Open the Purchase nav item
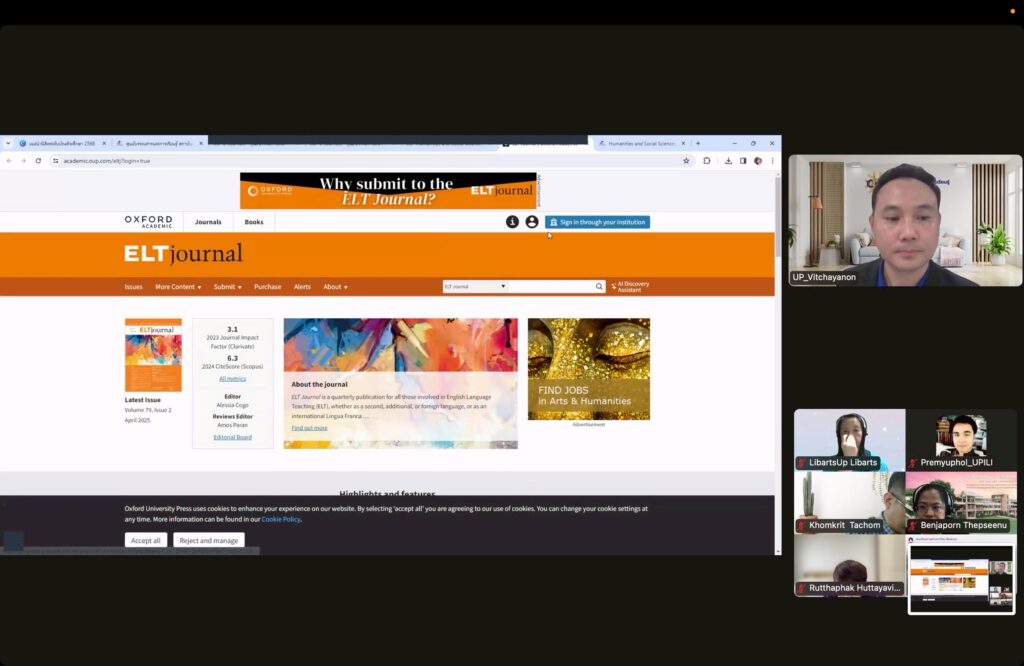Viewport: 1024px width, 666px height. click(x=268, y=287)
